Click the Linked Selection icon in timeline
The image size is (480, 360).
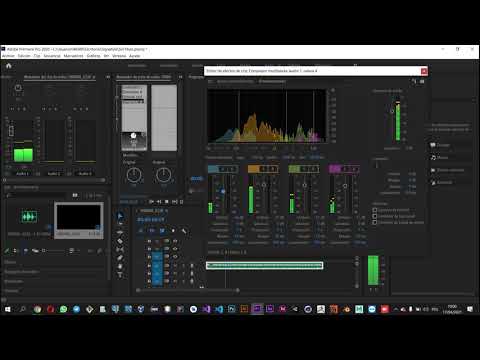(x=162, y=230)
